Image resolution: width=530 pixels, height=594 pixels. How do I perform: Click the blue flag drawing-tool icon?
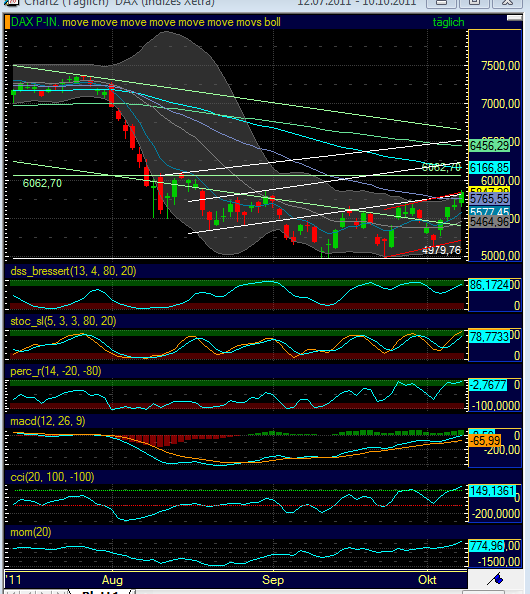[495, 579]
